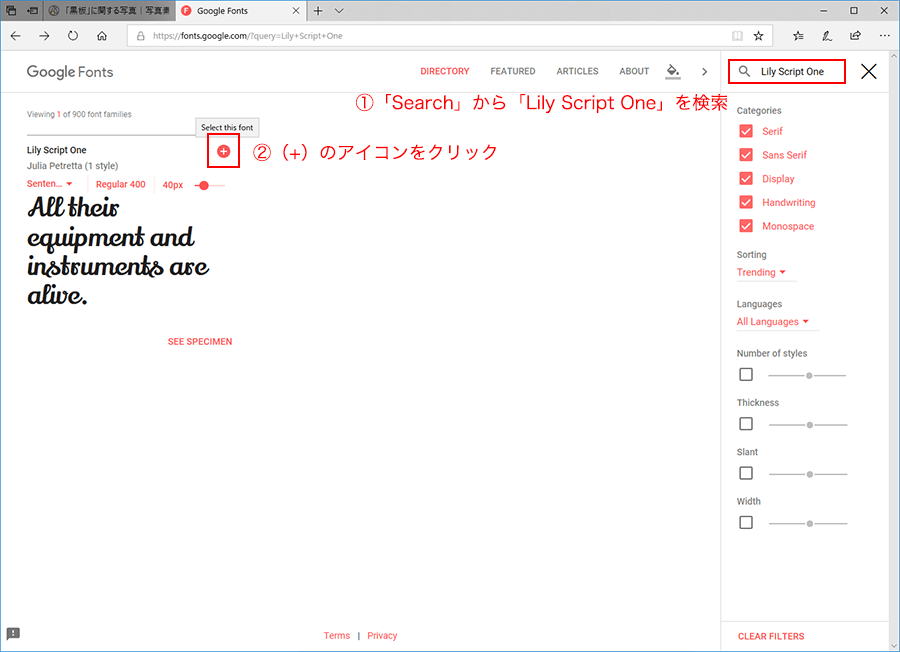Click the font preview sample text
Viewport: 900px width, 652px height.
(x=118, y=251)
